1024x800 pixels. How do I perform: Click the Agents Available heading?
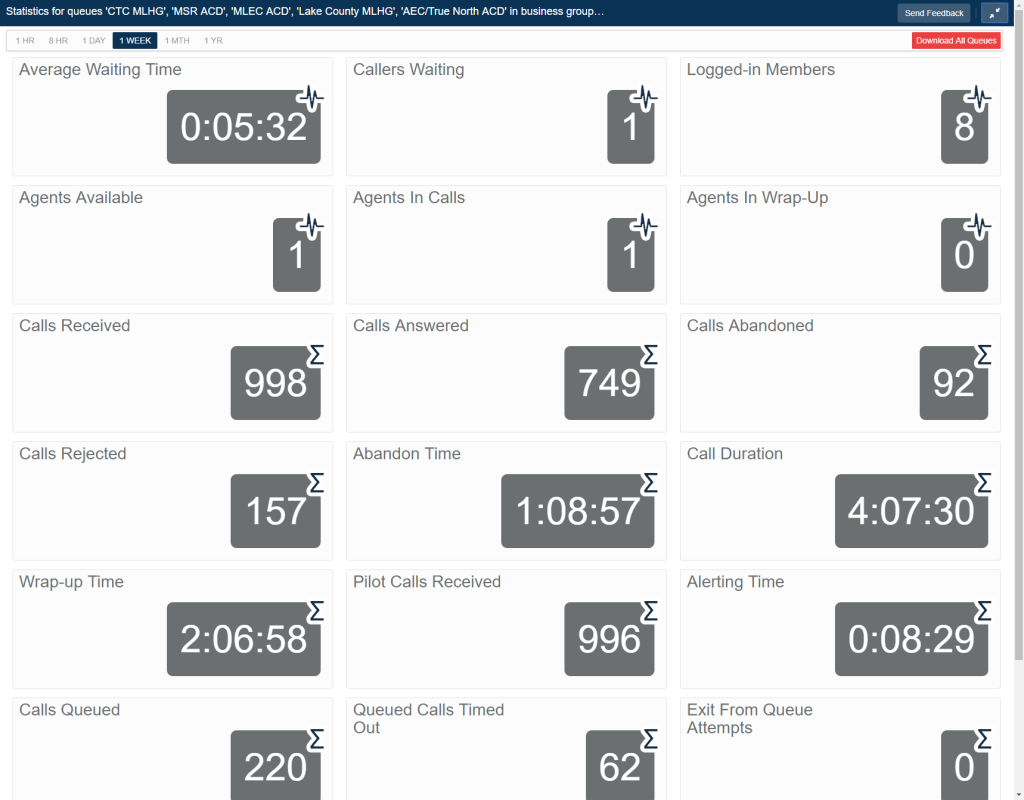81,197
